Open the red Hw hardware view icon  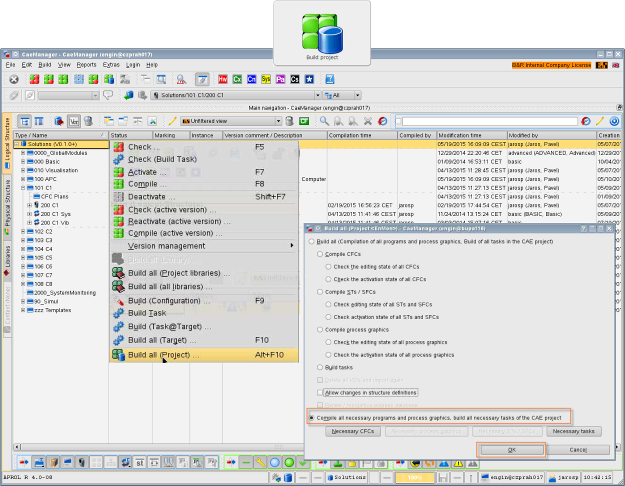223,79
